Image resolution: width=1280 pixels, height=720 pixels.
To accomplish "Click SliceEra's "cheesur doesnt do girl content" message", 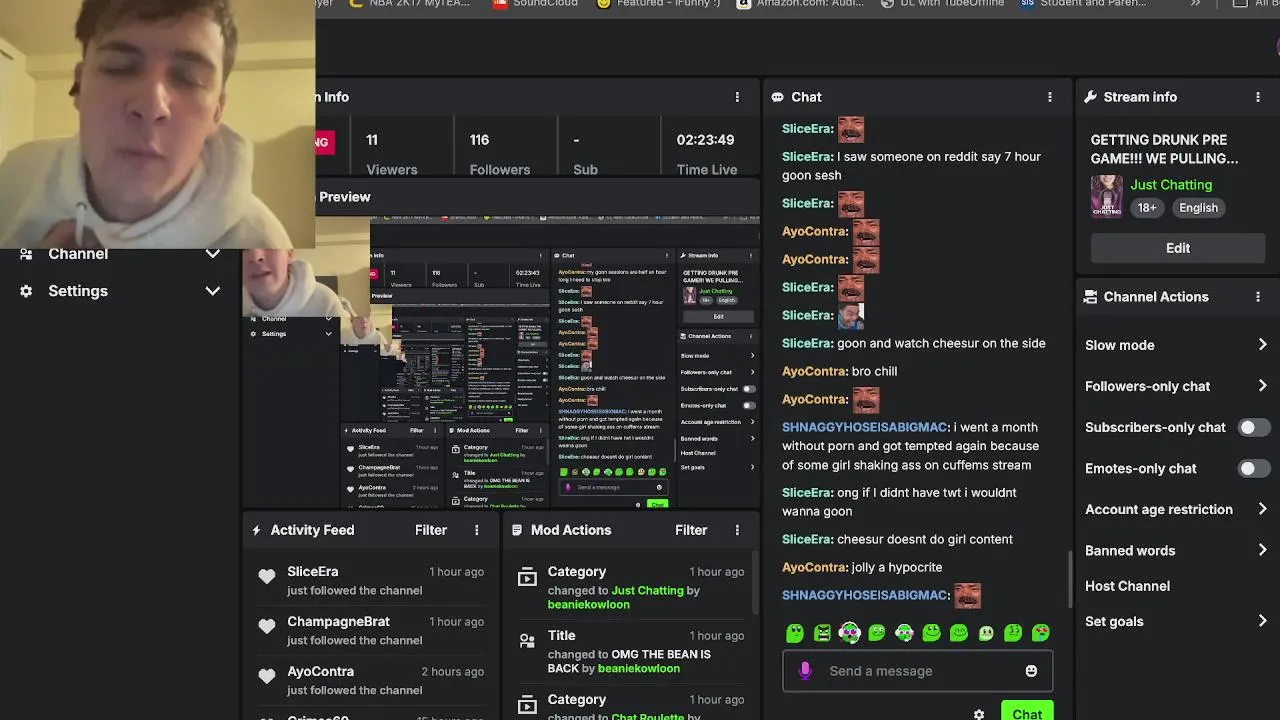I will tap(897, 539).
